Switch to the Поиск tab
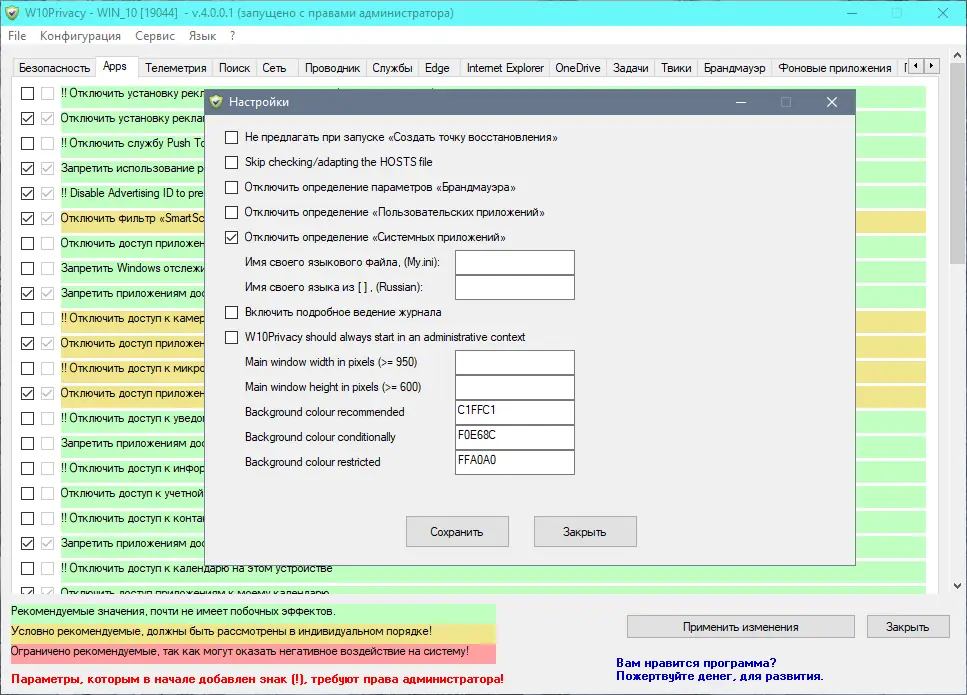 [x=234, y=68]
